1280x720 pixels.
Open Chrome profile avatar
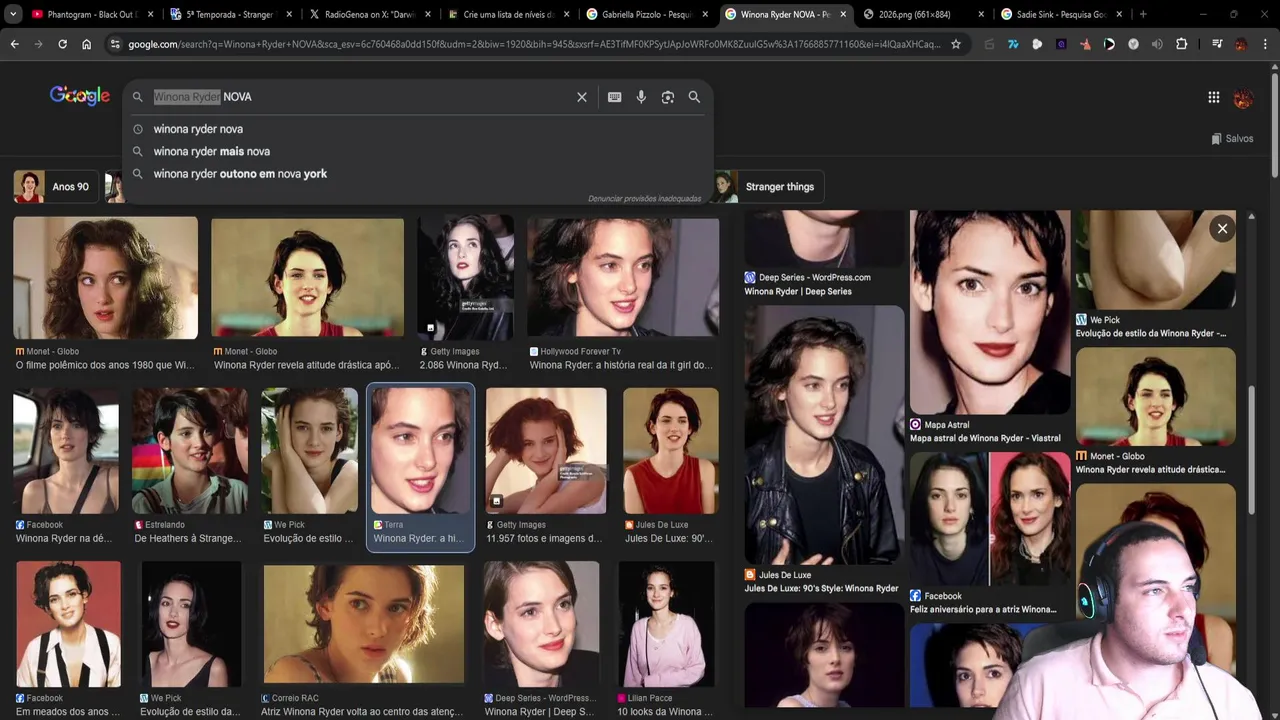point(1241,44)
